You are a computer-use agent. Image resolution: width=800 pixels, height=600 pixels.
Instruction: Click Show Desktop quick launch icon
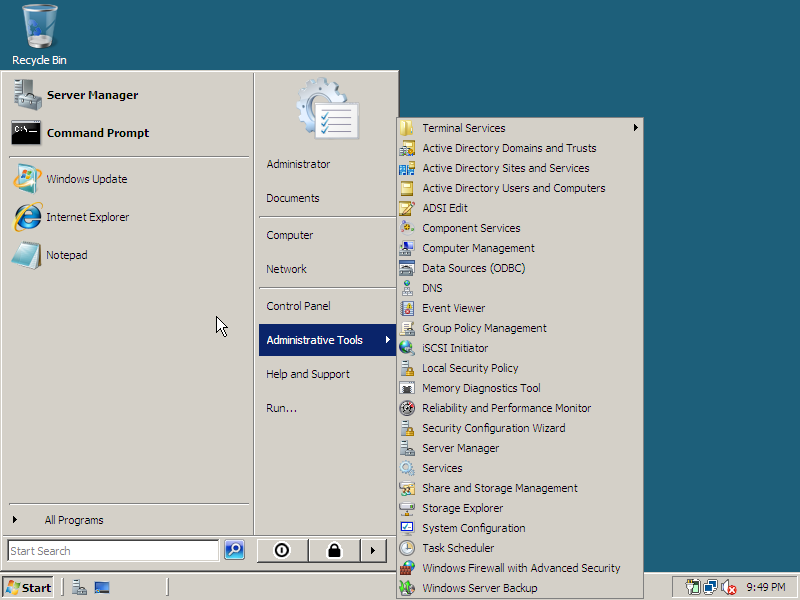point(102,588)
